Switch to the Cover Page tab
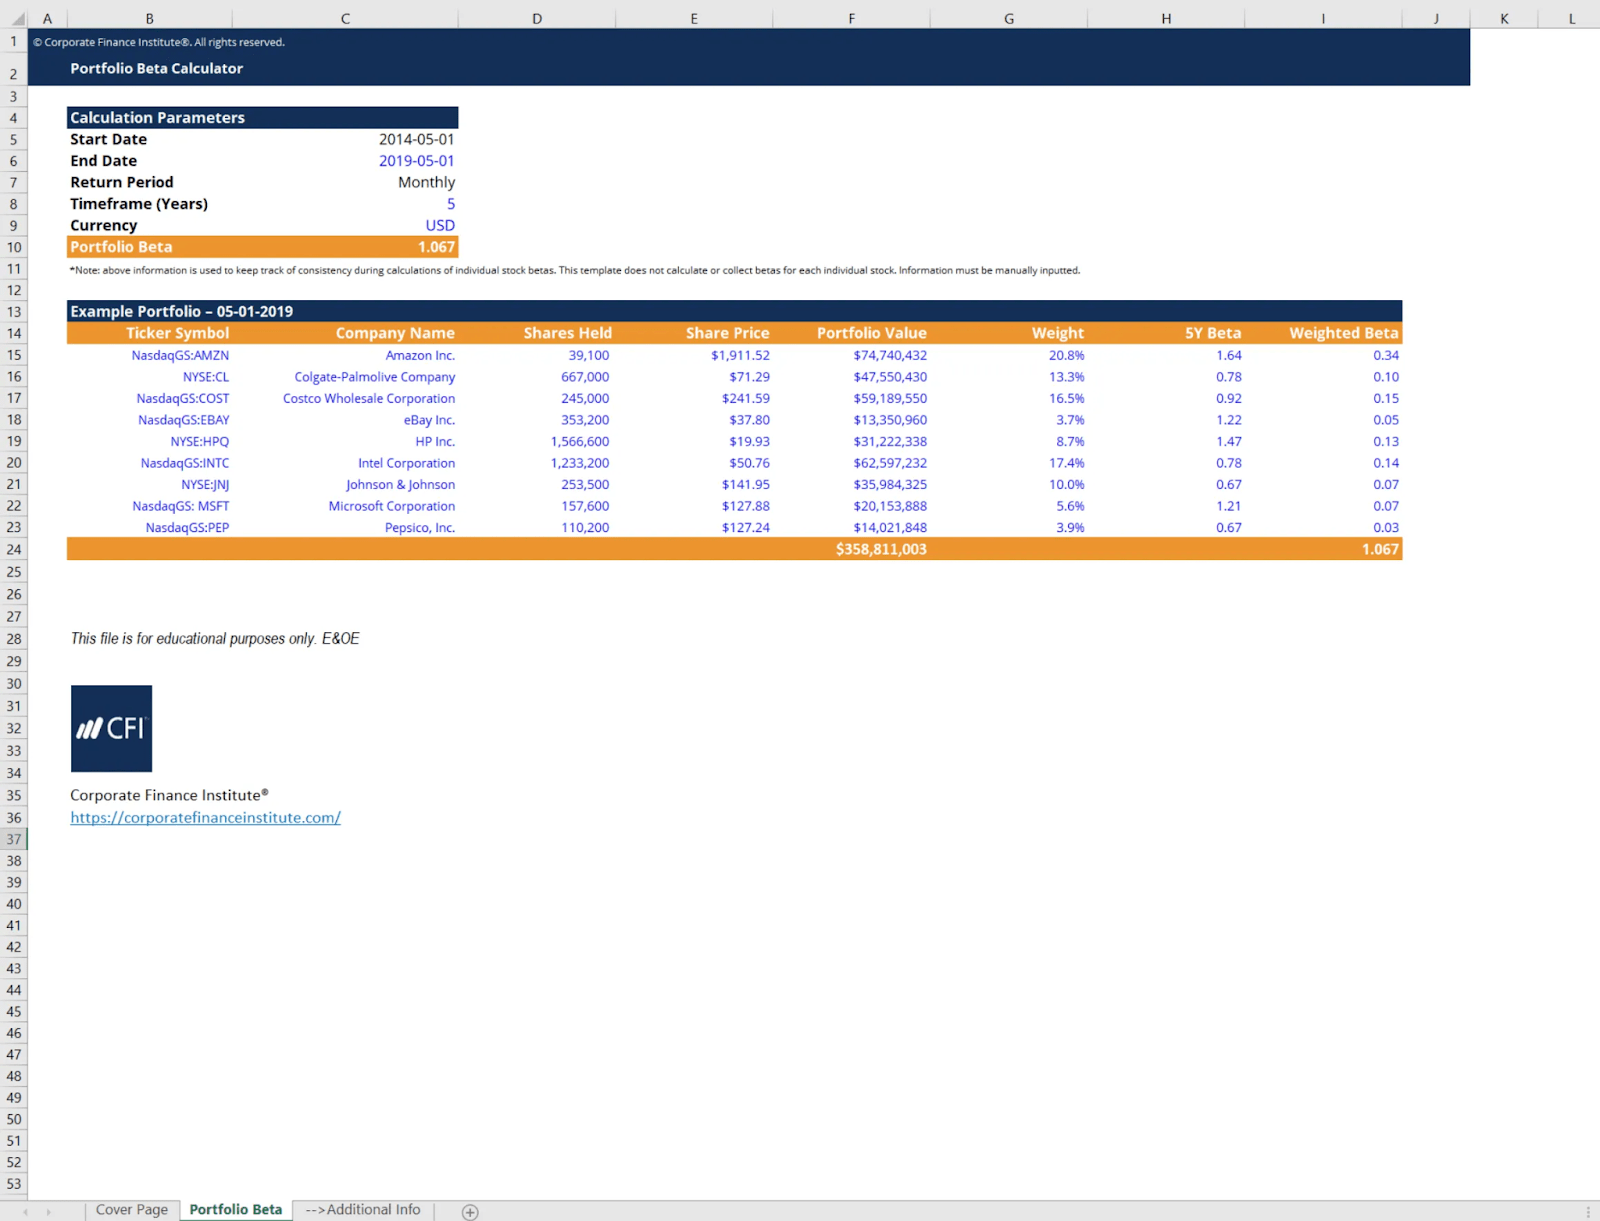 coord(131,1209)
